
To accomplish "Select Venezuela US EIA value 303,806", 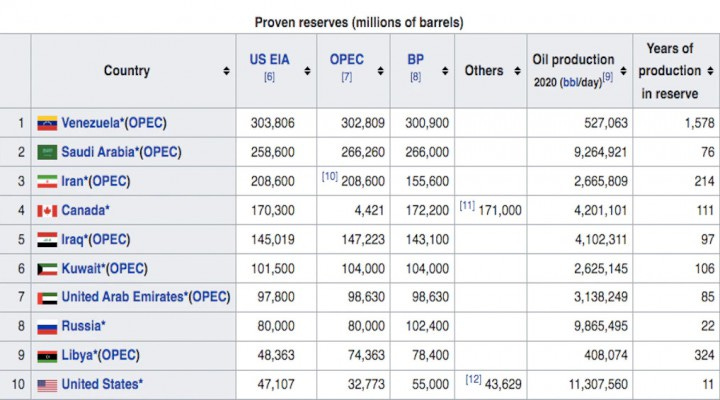I will [272, 123].
